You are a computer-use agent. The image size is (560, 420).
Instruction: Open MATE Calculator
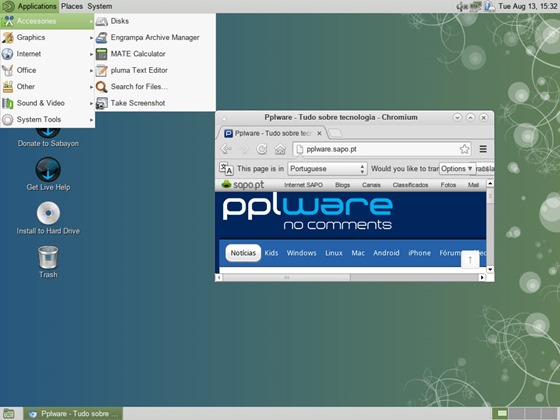point(155,54)
